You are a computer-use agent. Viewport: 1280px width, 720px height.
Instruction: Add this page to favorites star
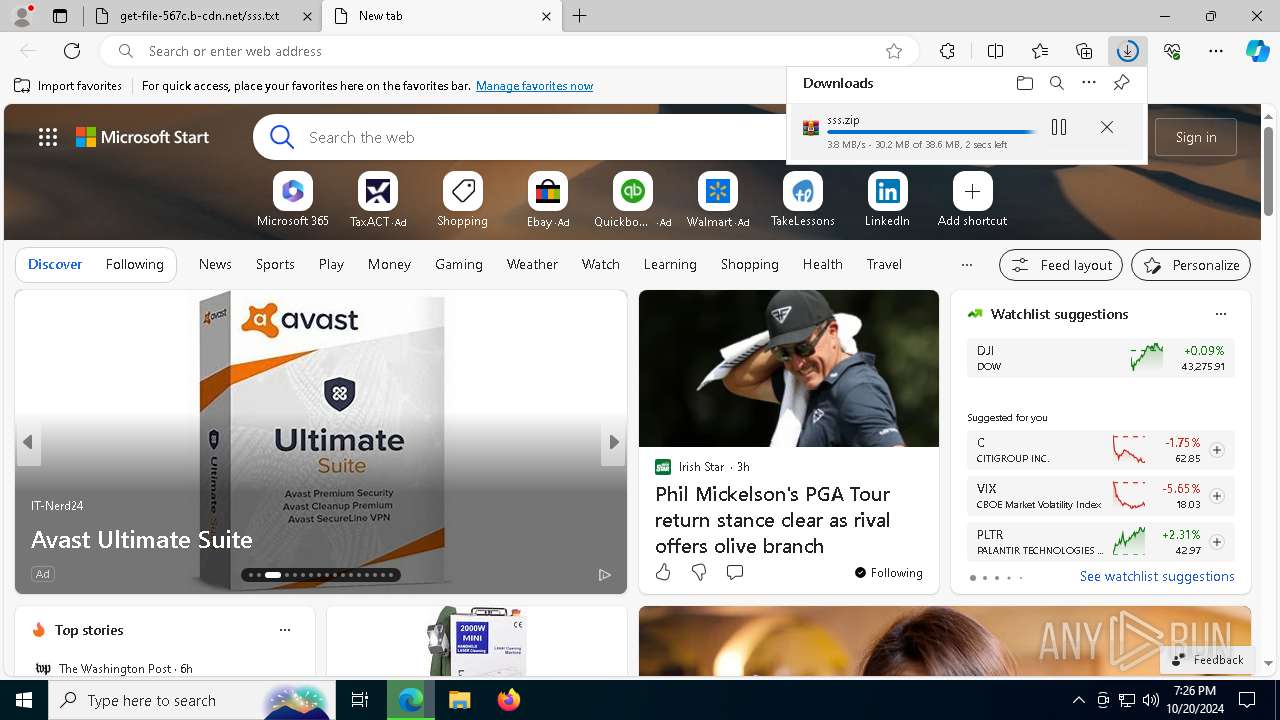click(894, 51)
